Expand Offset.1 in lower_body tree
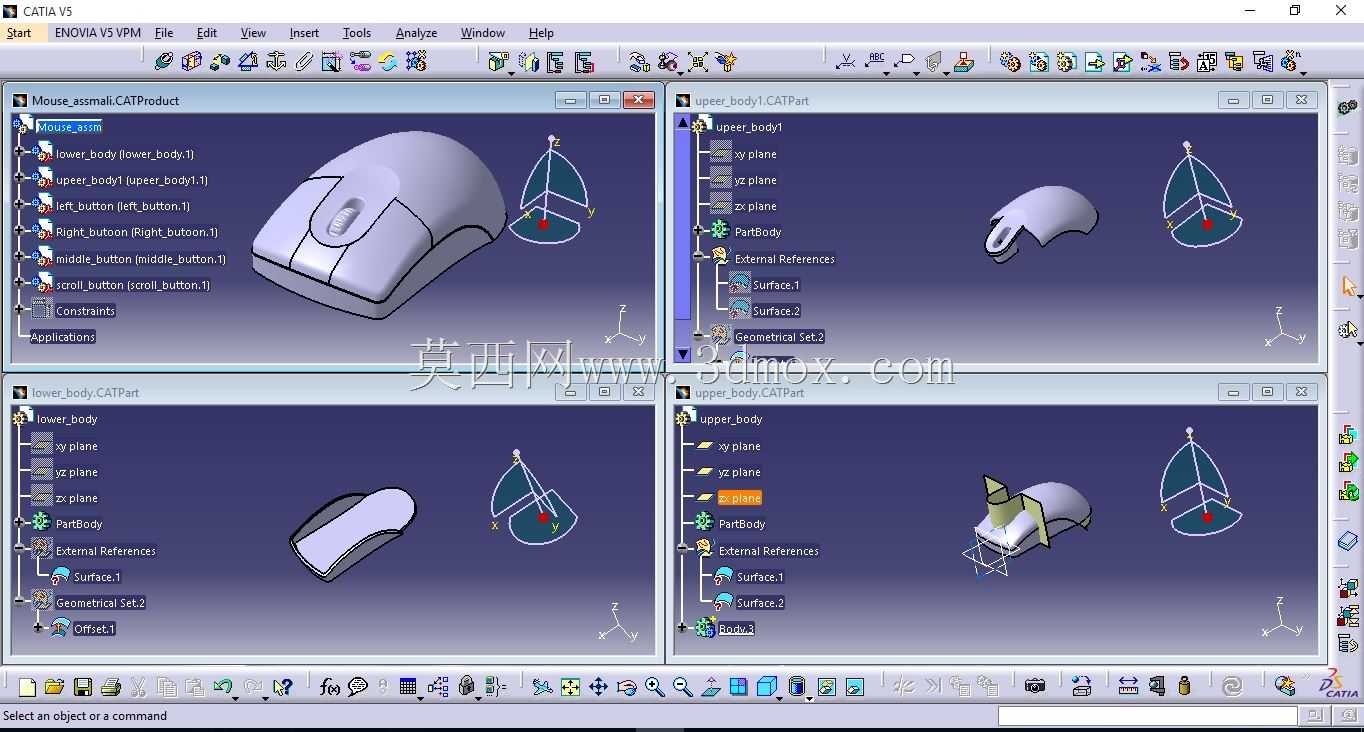This screenshot has height=732, width=1364. pos(38,627)
